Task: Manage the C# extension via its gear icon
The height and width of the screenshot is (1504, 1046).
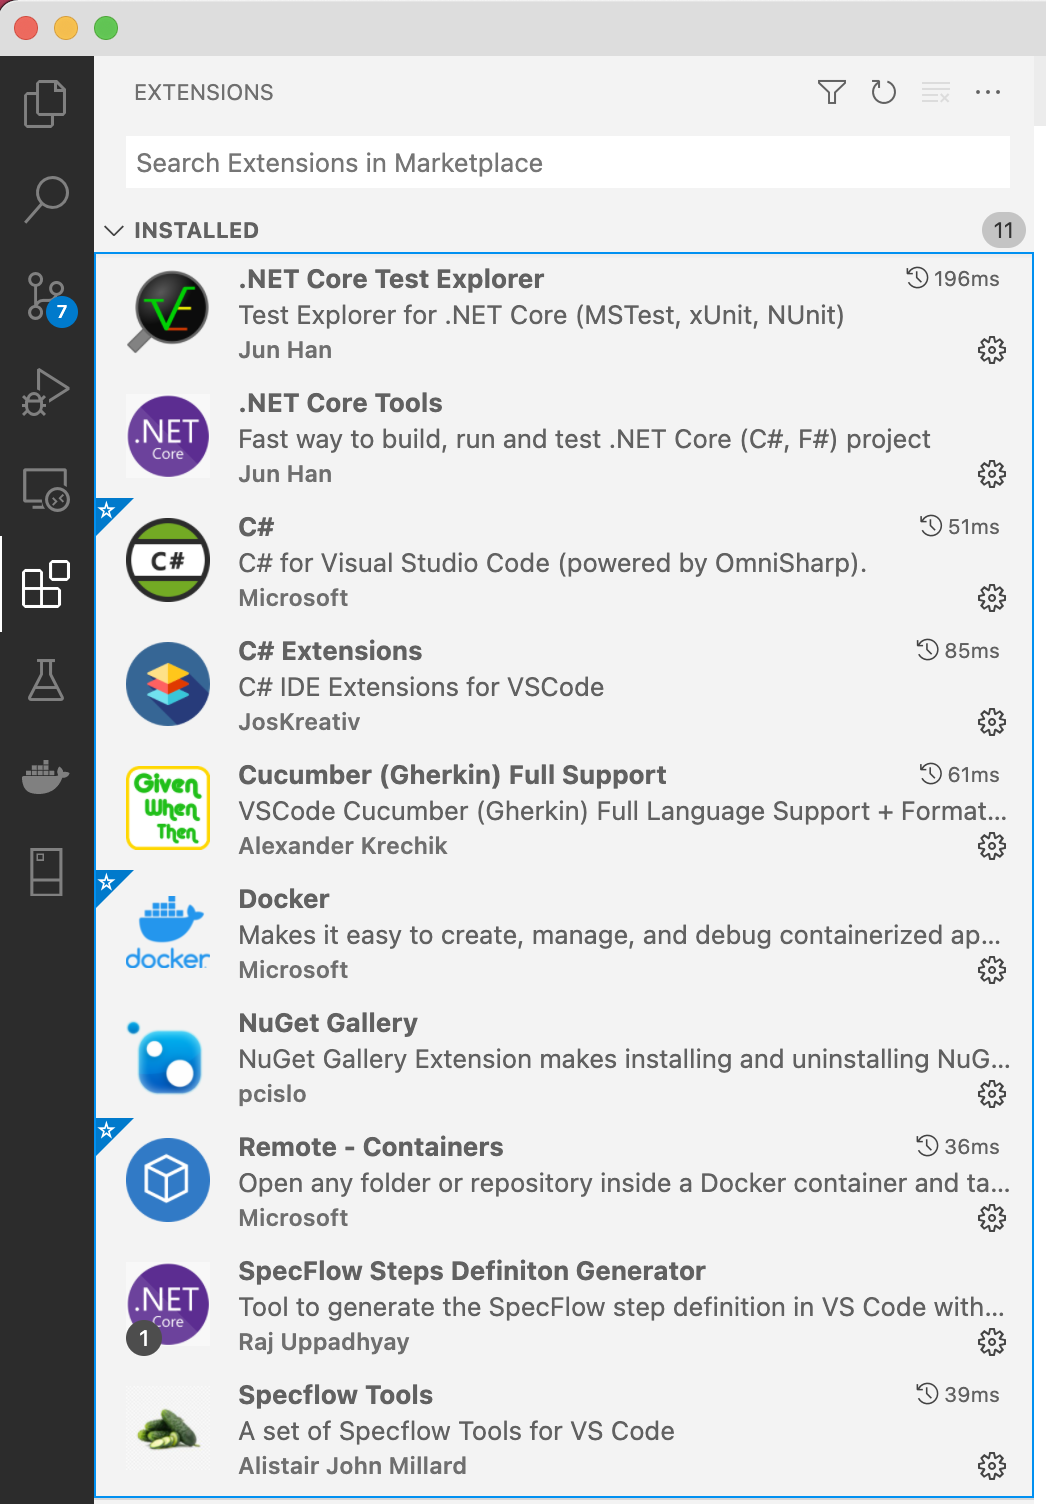Action: pyautogui.click(x=992, y=598)
